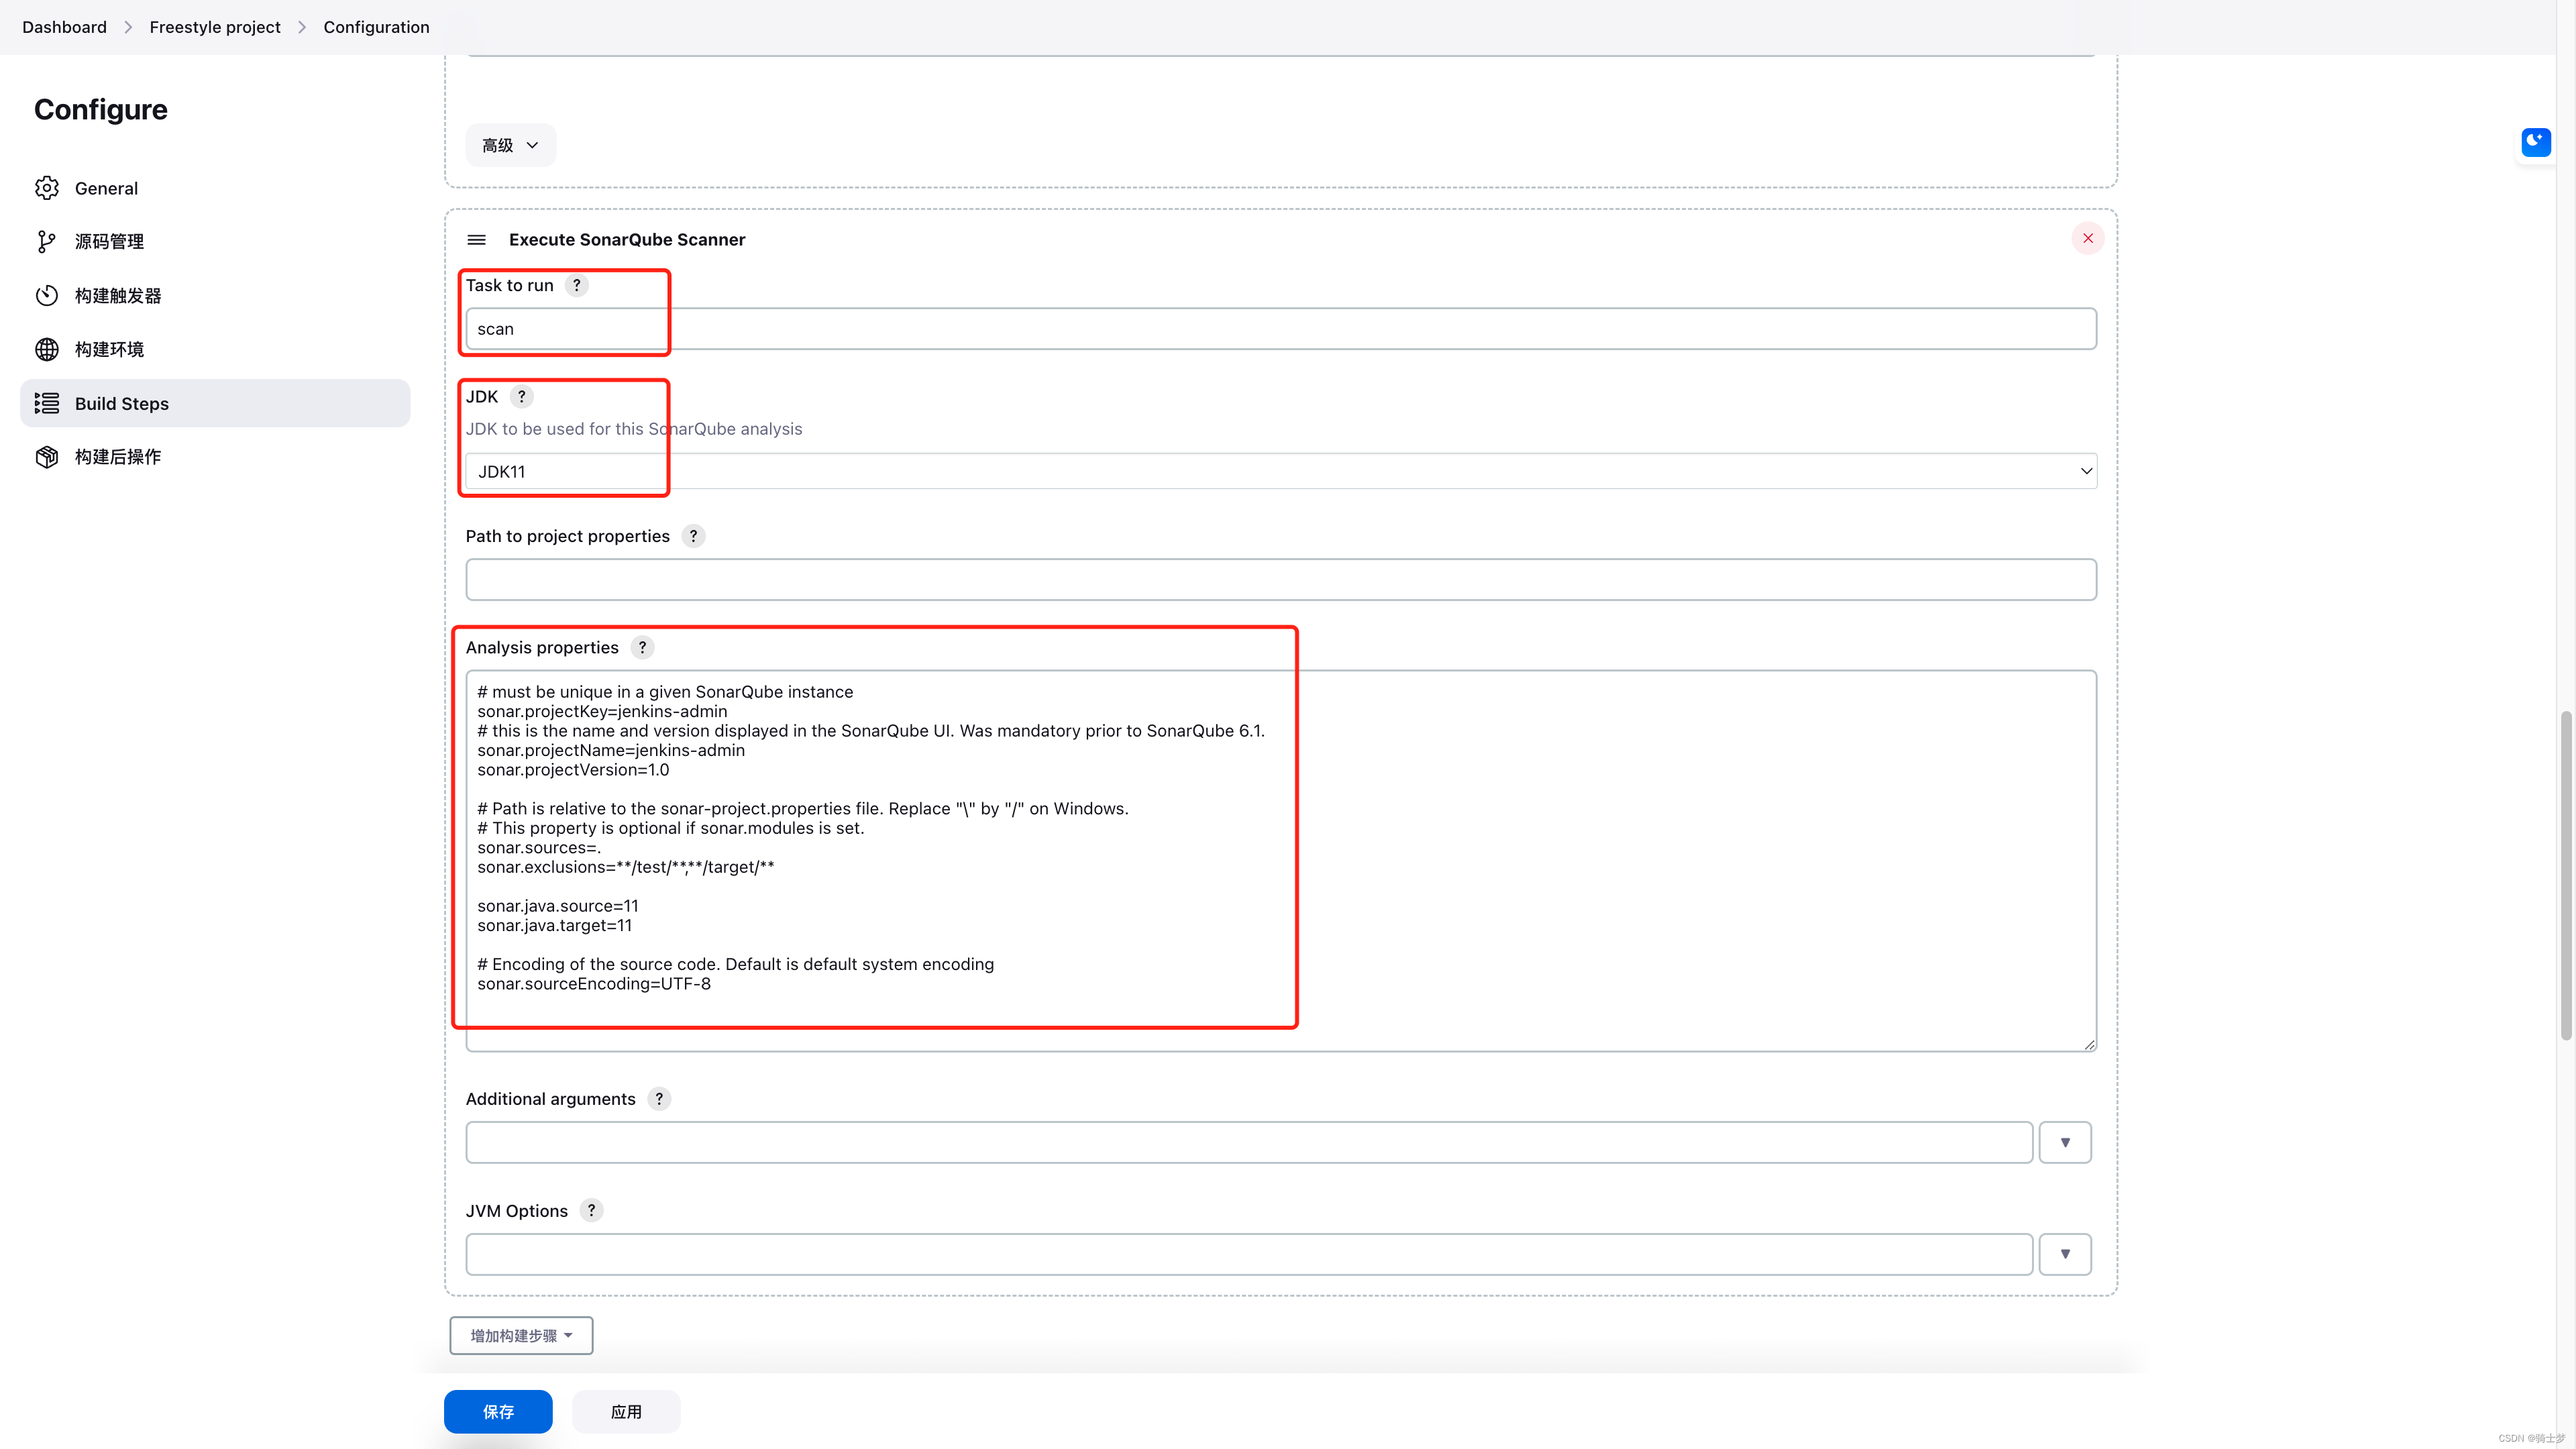Click the 保存 save button
The image size is (2576, 1449).
click(498, 1411)
